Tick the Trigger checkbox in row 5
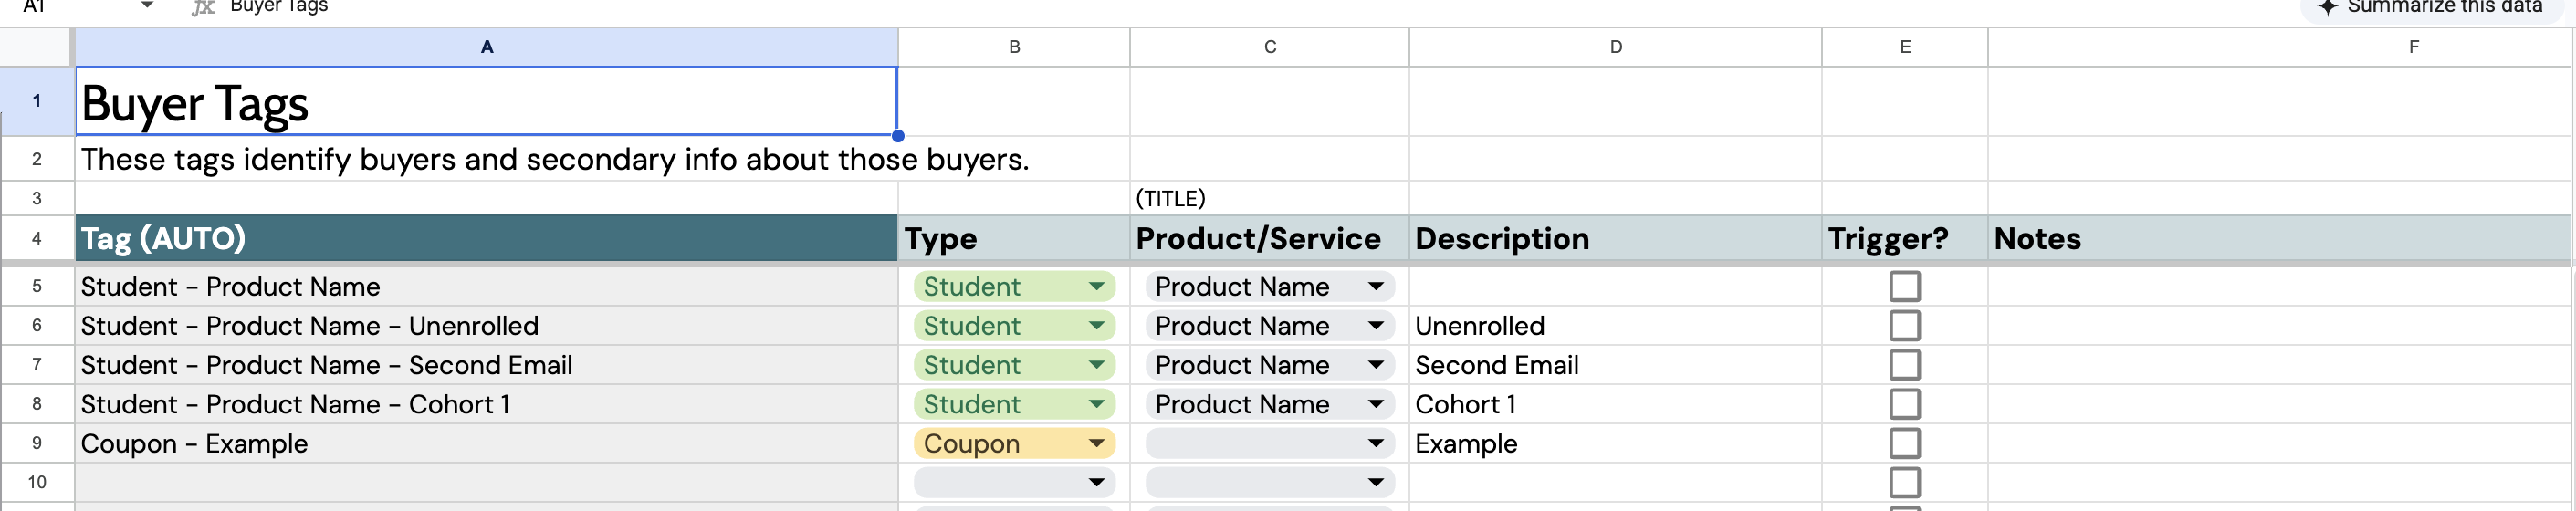 point(1904,286)
